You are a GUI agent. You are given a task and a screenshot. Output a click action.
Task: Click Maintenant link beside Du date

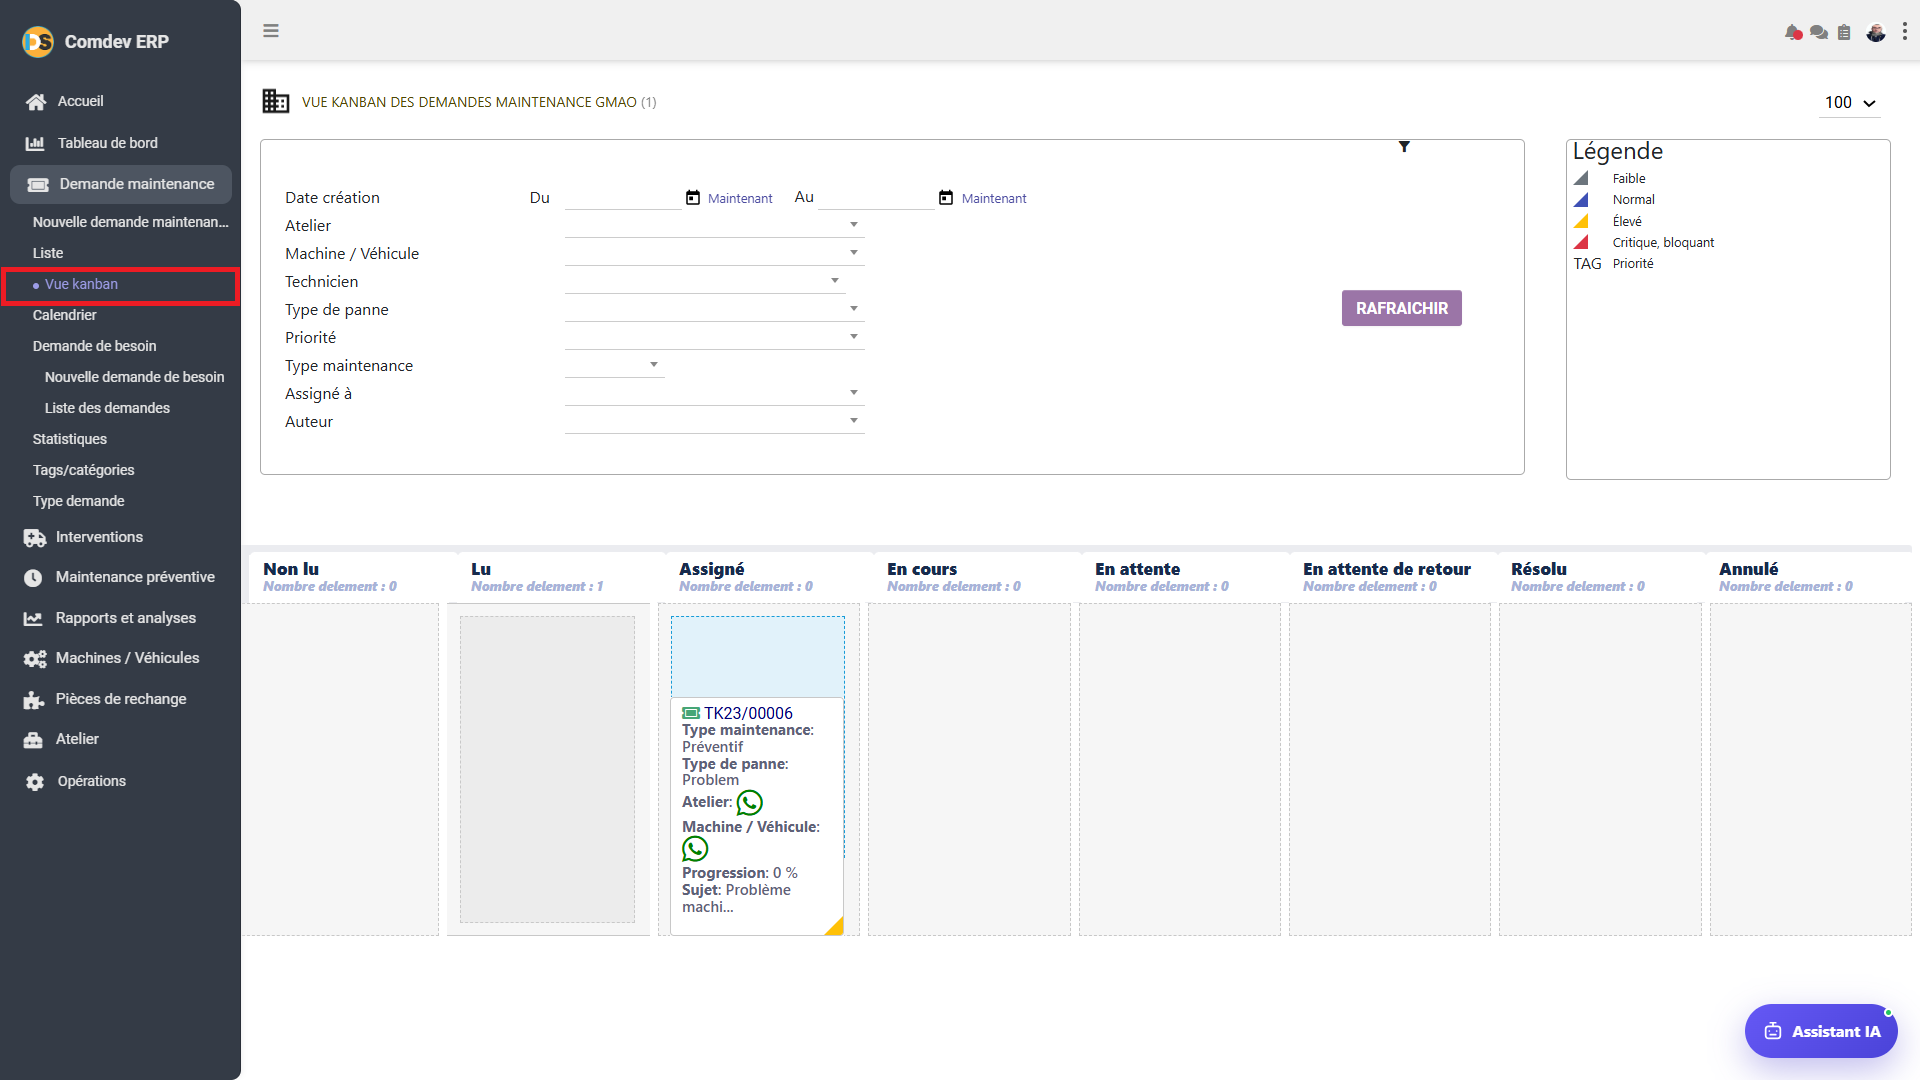740,199
